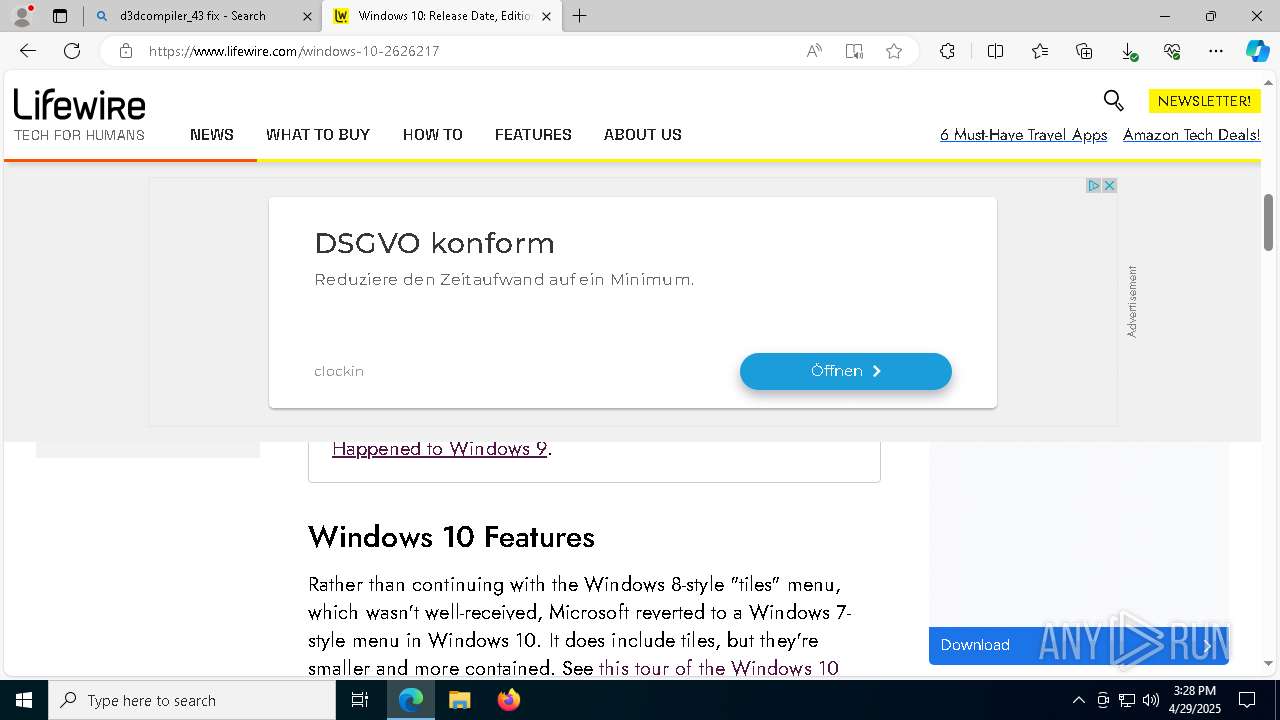
Task: Open the clock showing 3:28 PM
Action: pos(1194,700)
